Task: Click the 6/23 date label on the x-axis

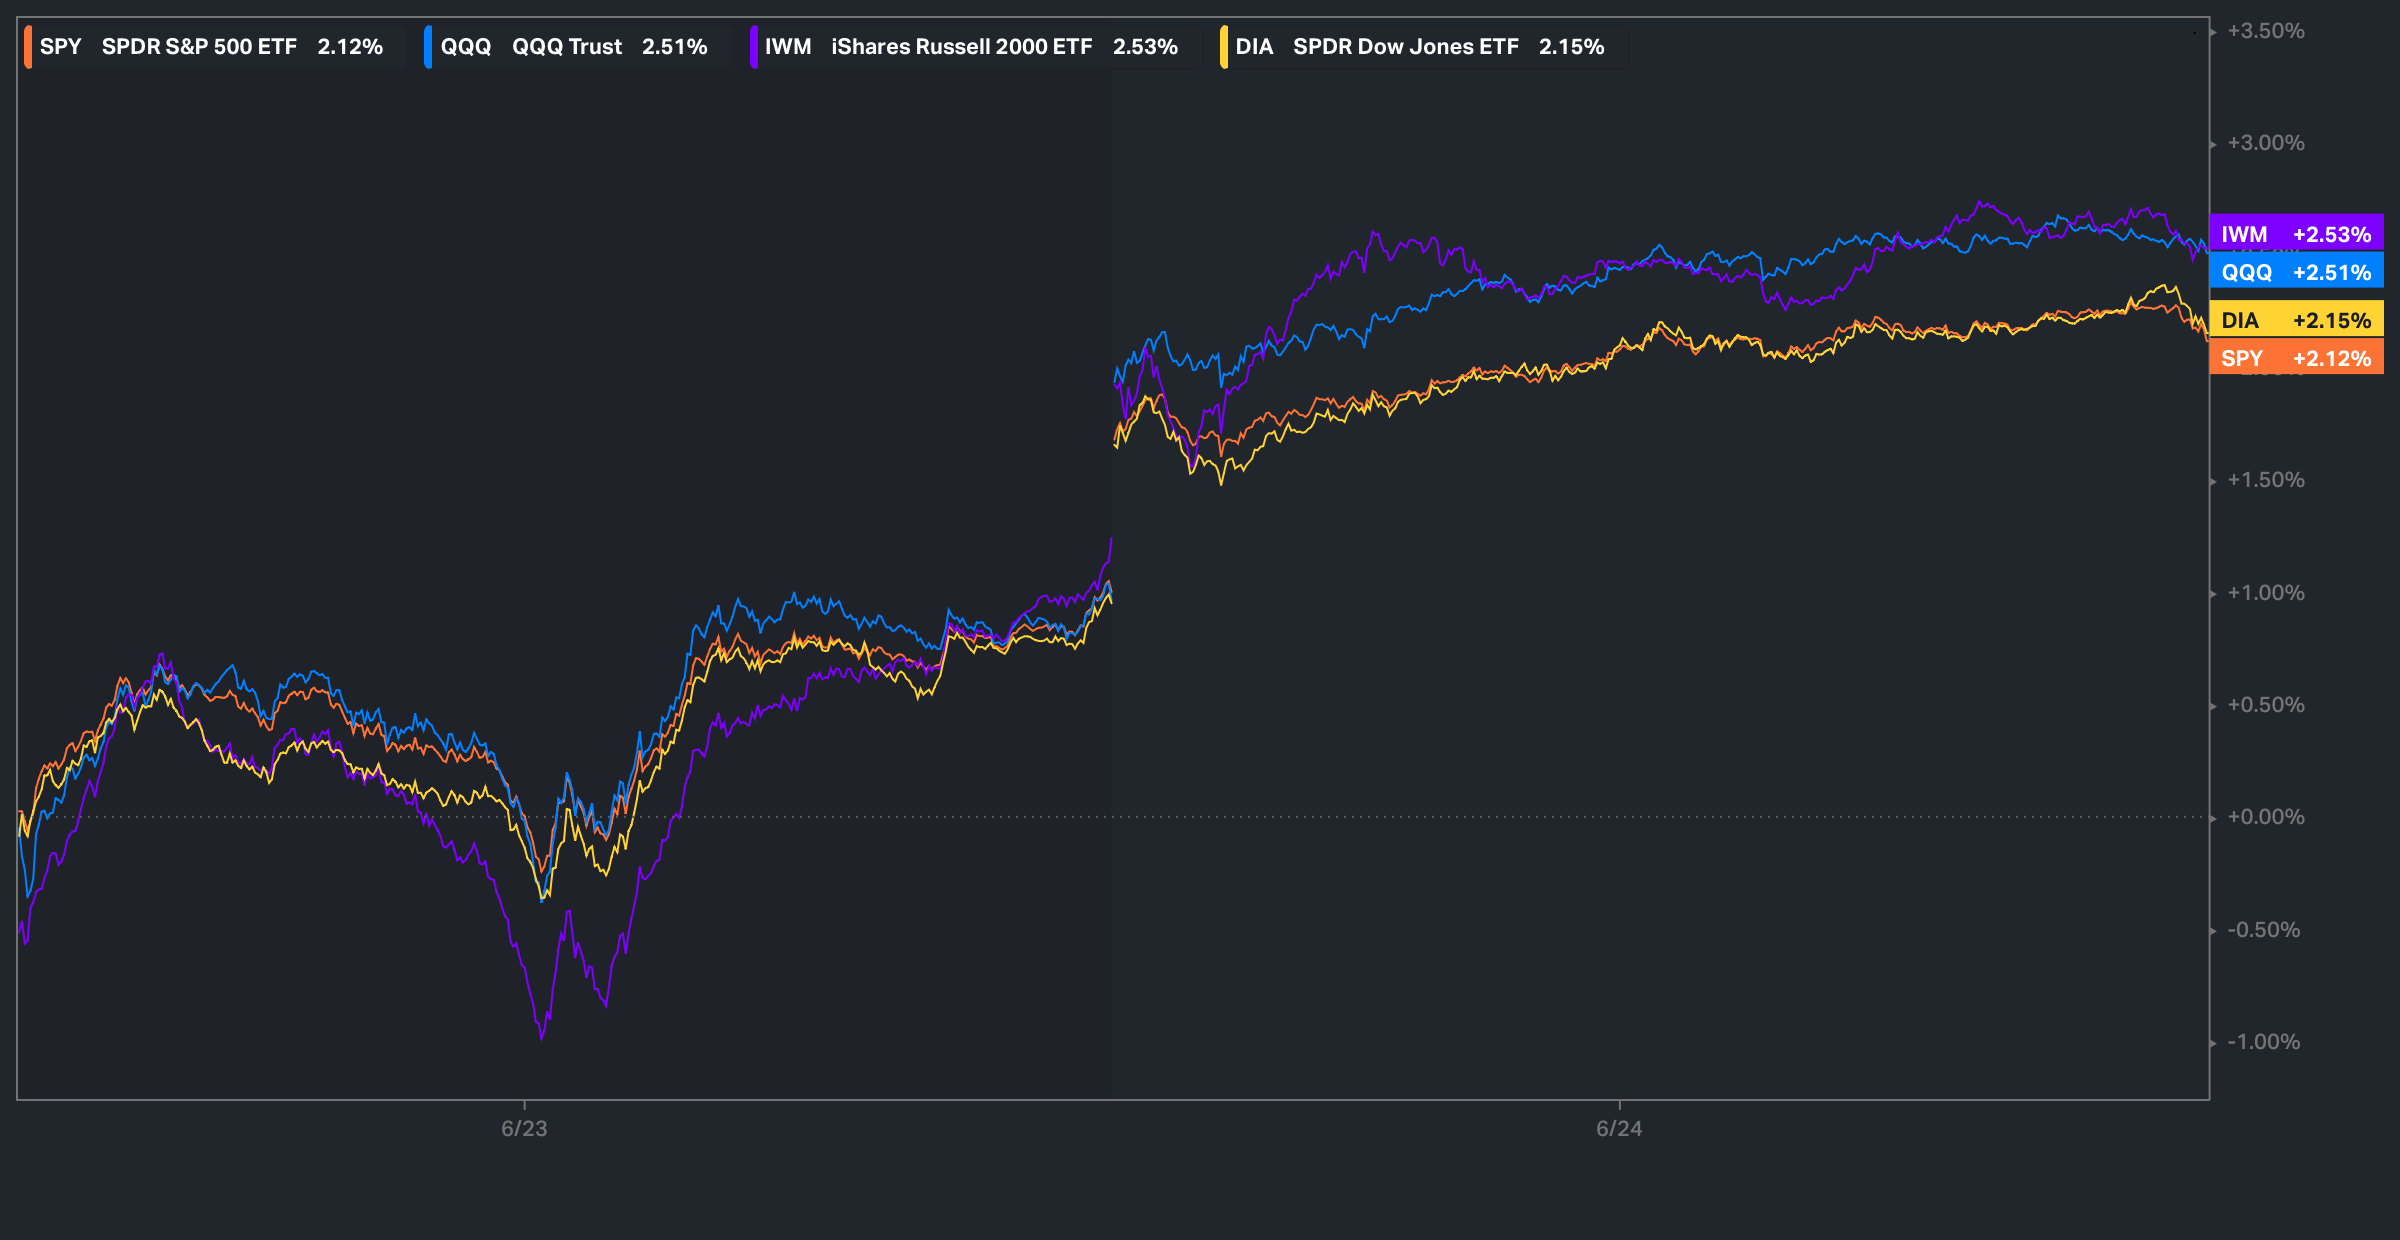Action: coord(524,1129)
